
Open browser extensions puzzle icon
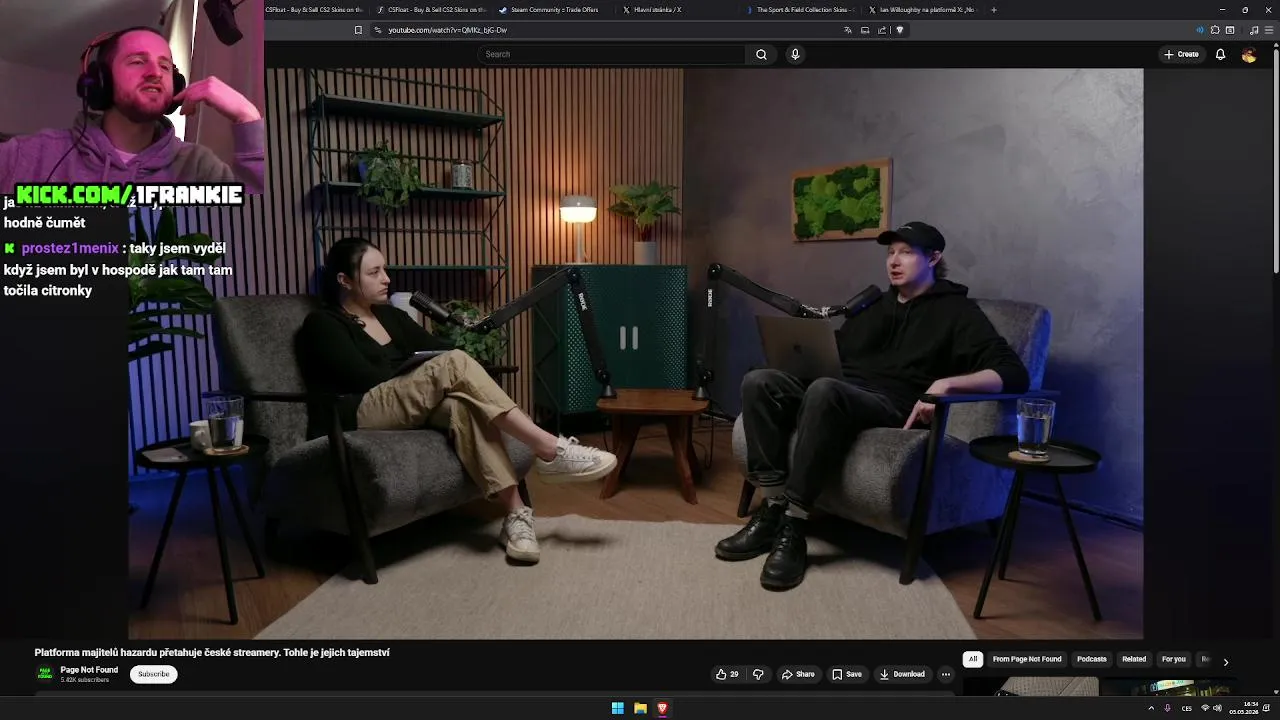point(1215,30)
